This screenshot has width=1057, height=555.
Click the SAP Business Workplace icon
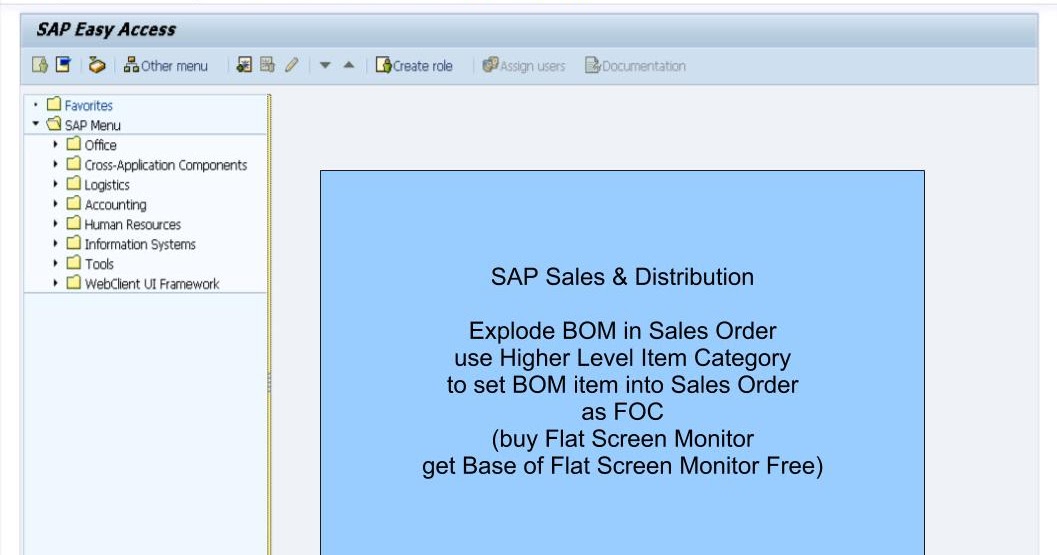point(97,65)
